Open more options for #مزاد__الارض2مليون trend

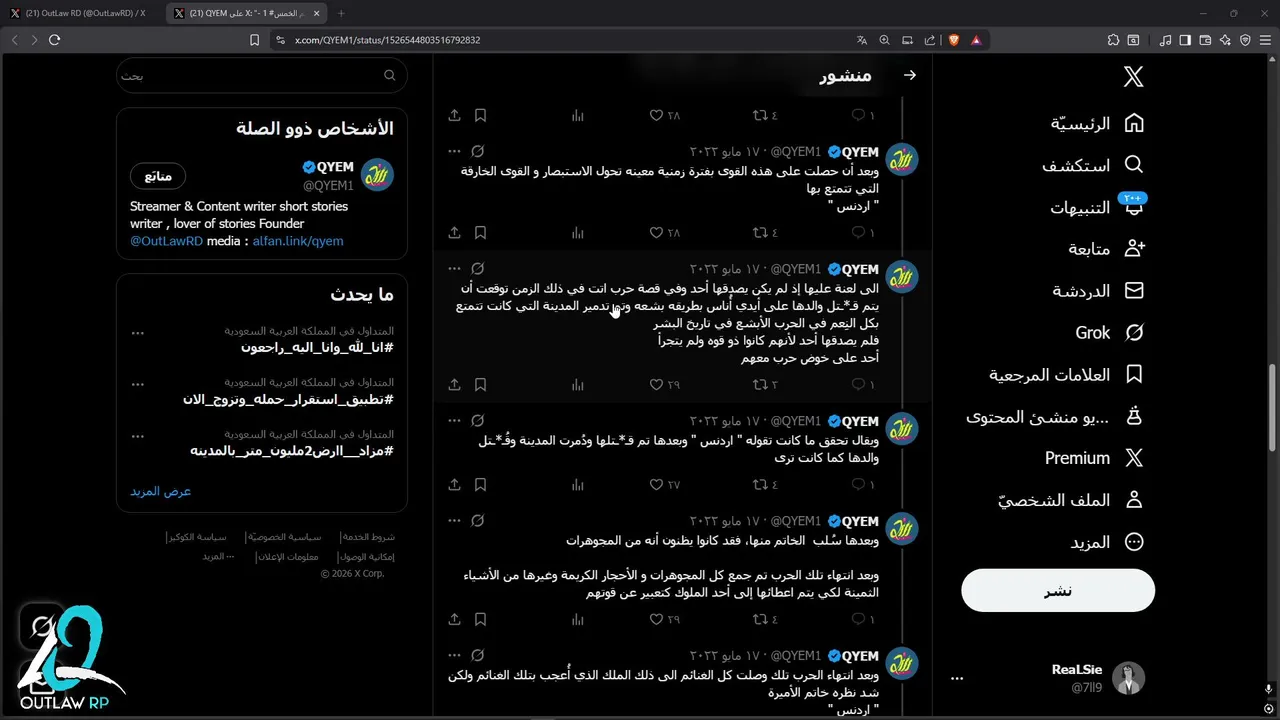click(x=138, y=436)
